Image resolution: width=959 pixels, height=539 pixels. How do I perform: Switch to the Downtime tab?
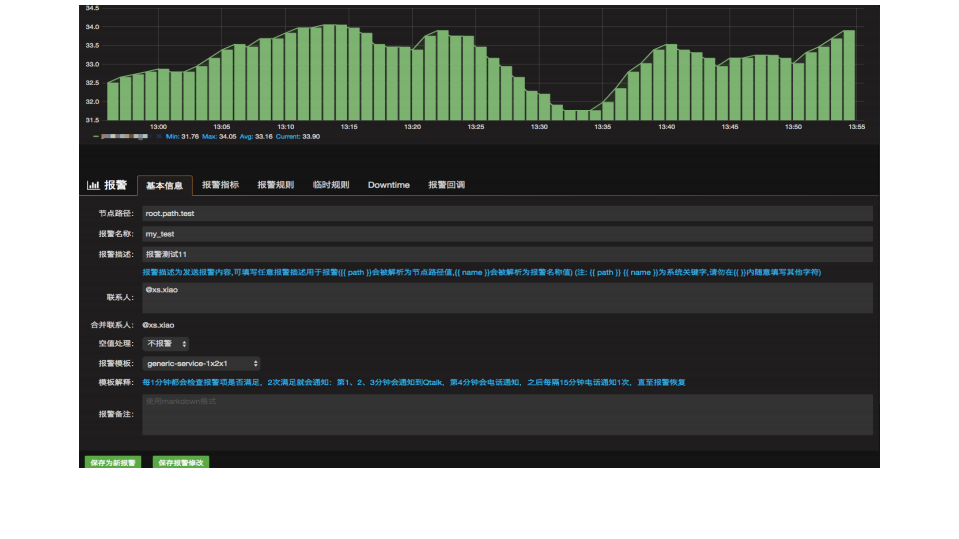tap(388, 185)
